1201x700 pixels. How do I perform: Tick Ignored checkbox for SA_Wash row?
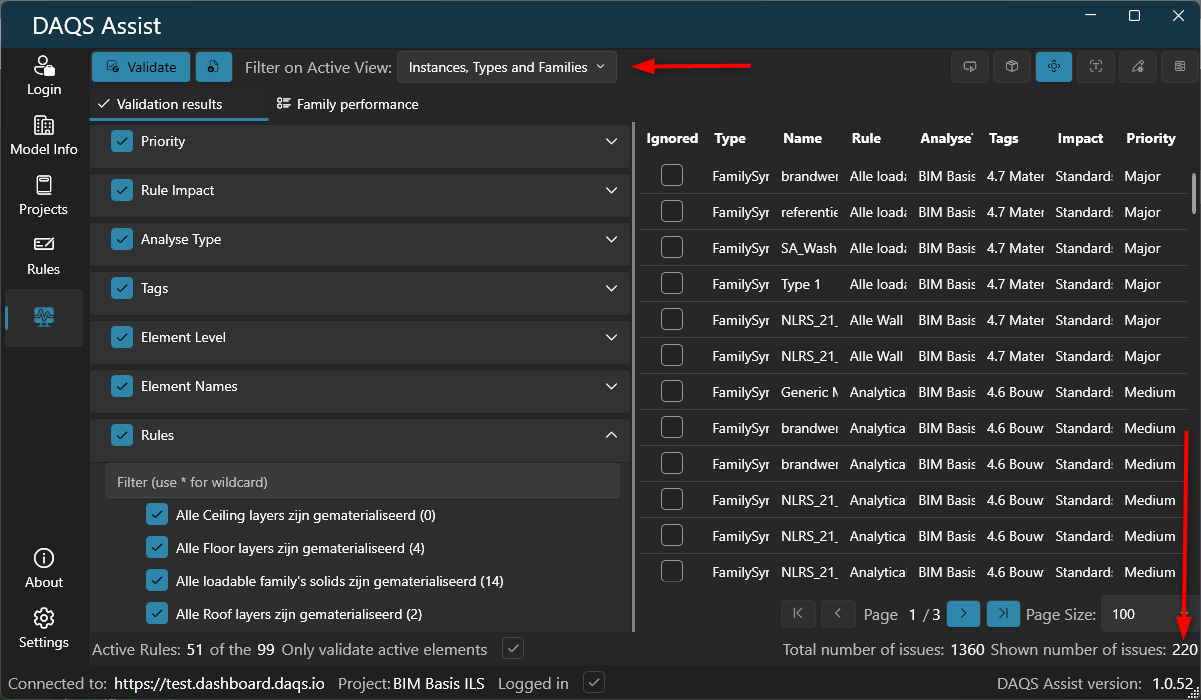coord(672,248)
